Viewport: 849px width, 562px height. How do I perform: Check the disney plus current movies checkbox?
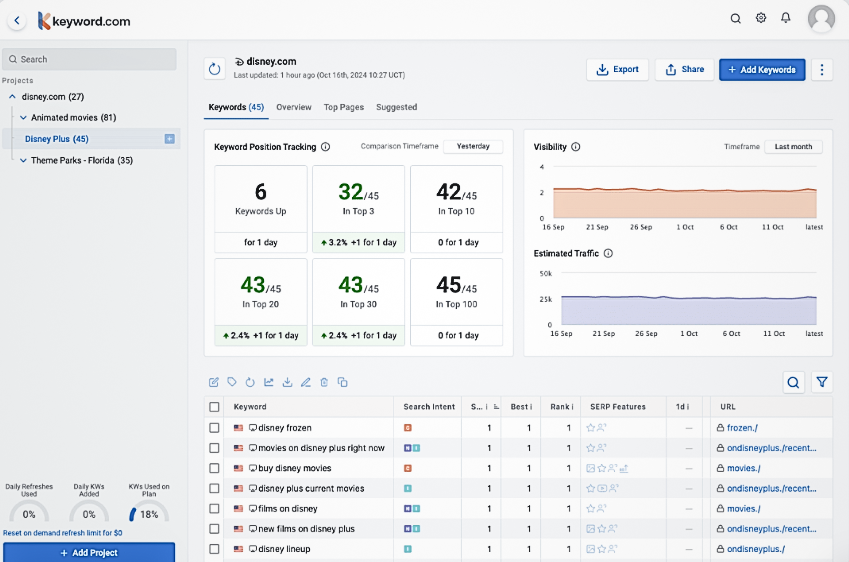point(214,488)
